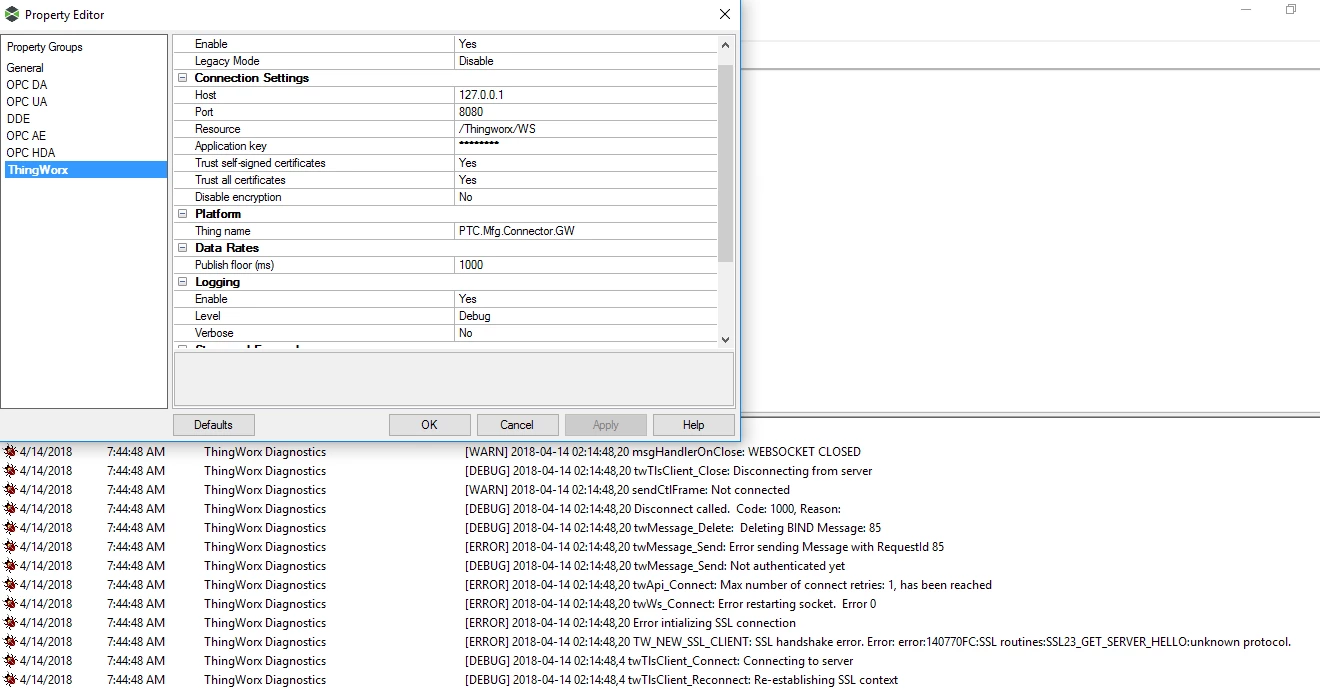Click scroll down arrow of property grid

(726, 340)
